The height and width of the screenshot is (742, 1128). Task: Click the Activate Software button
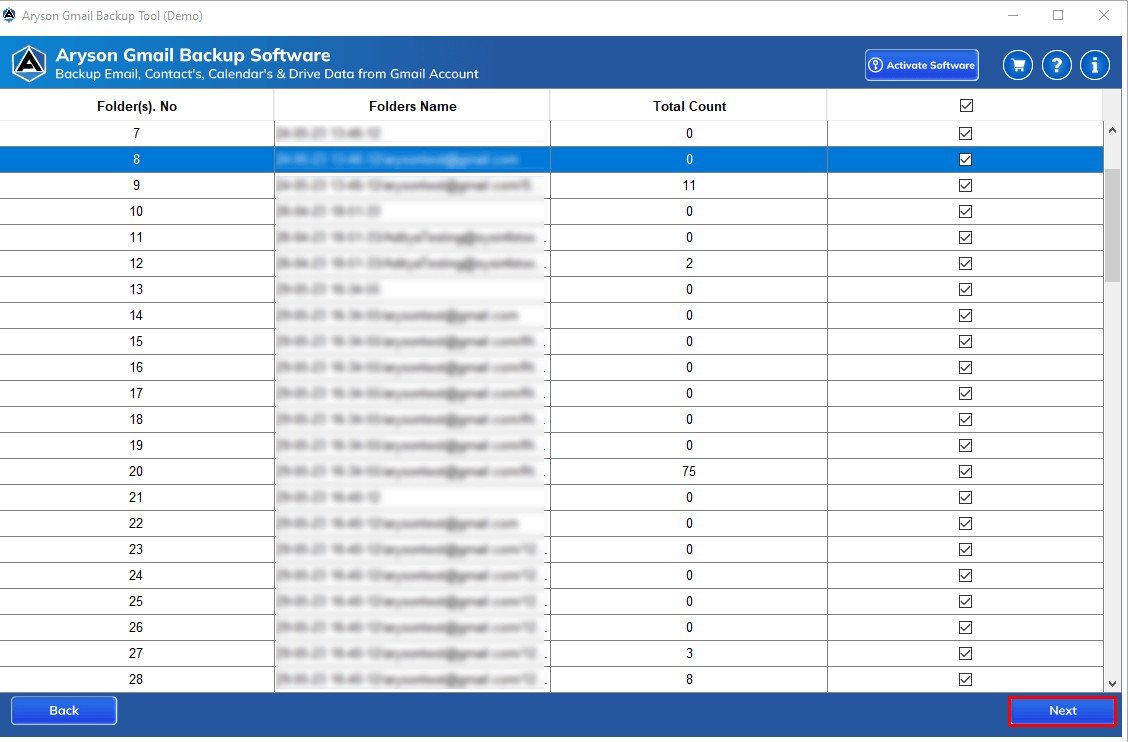pyautogui.click(x=922, y=65)
